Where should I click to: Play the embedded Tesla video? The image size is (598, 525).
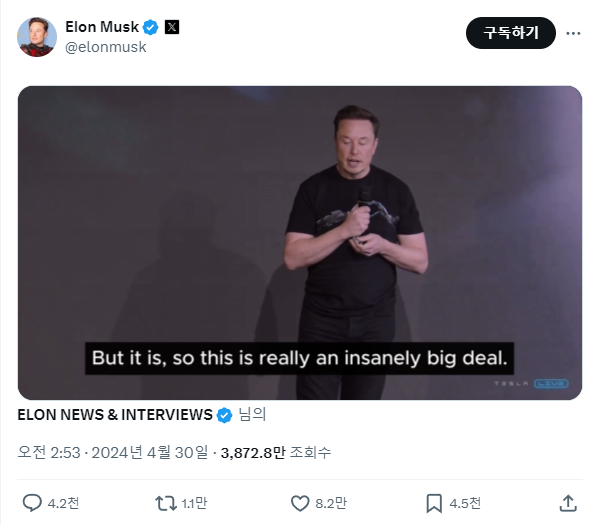(300, 242)
